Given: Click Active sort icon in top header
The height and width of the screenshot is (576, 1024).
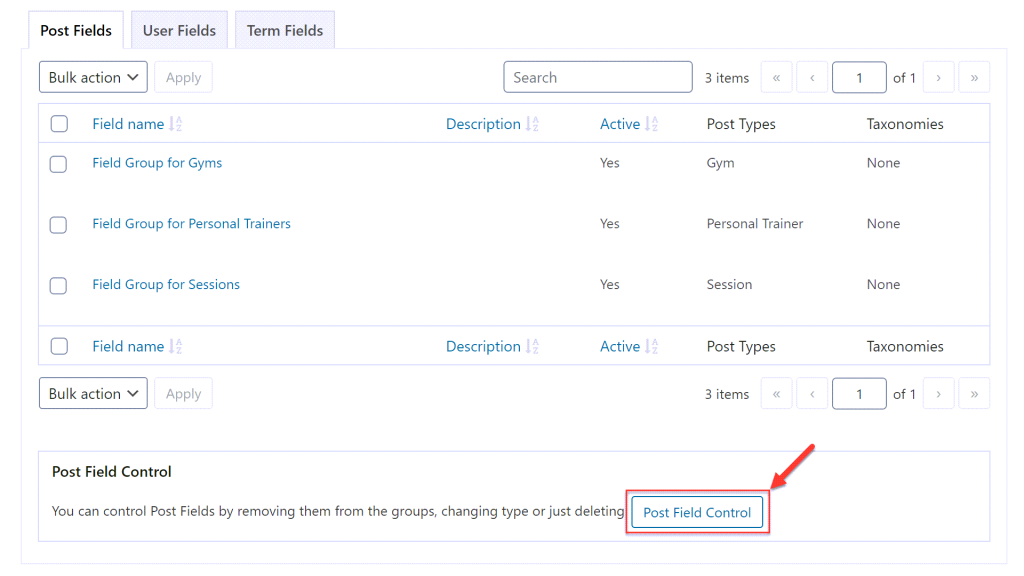Looking at the screenshot, I should [x=652, y=124].
